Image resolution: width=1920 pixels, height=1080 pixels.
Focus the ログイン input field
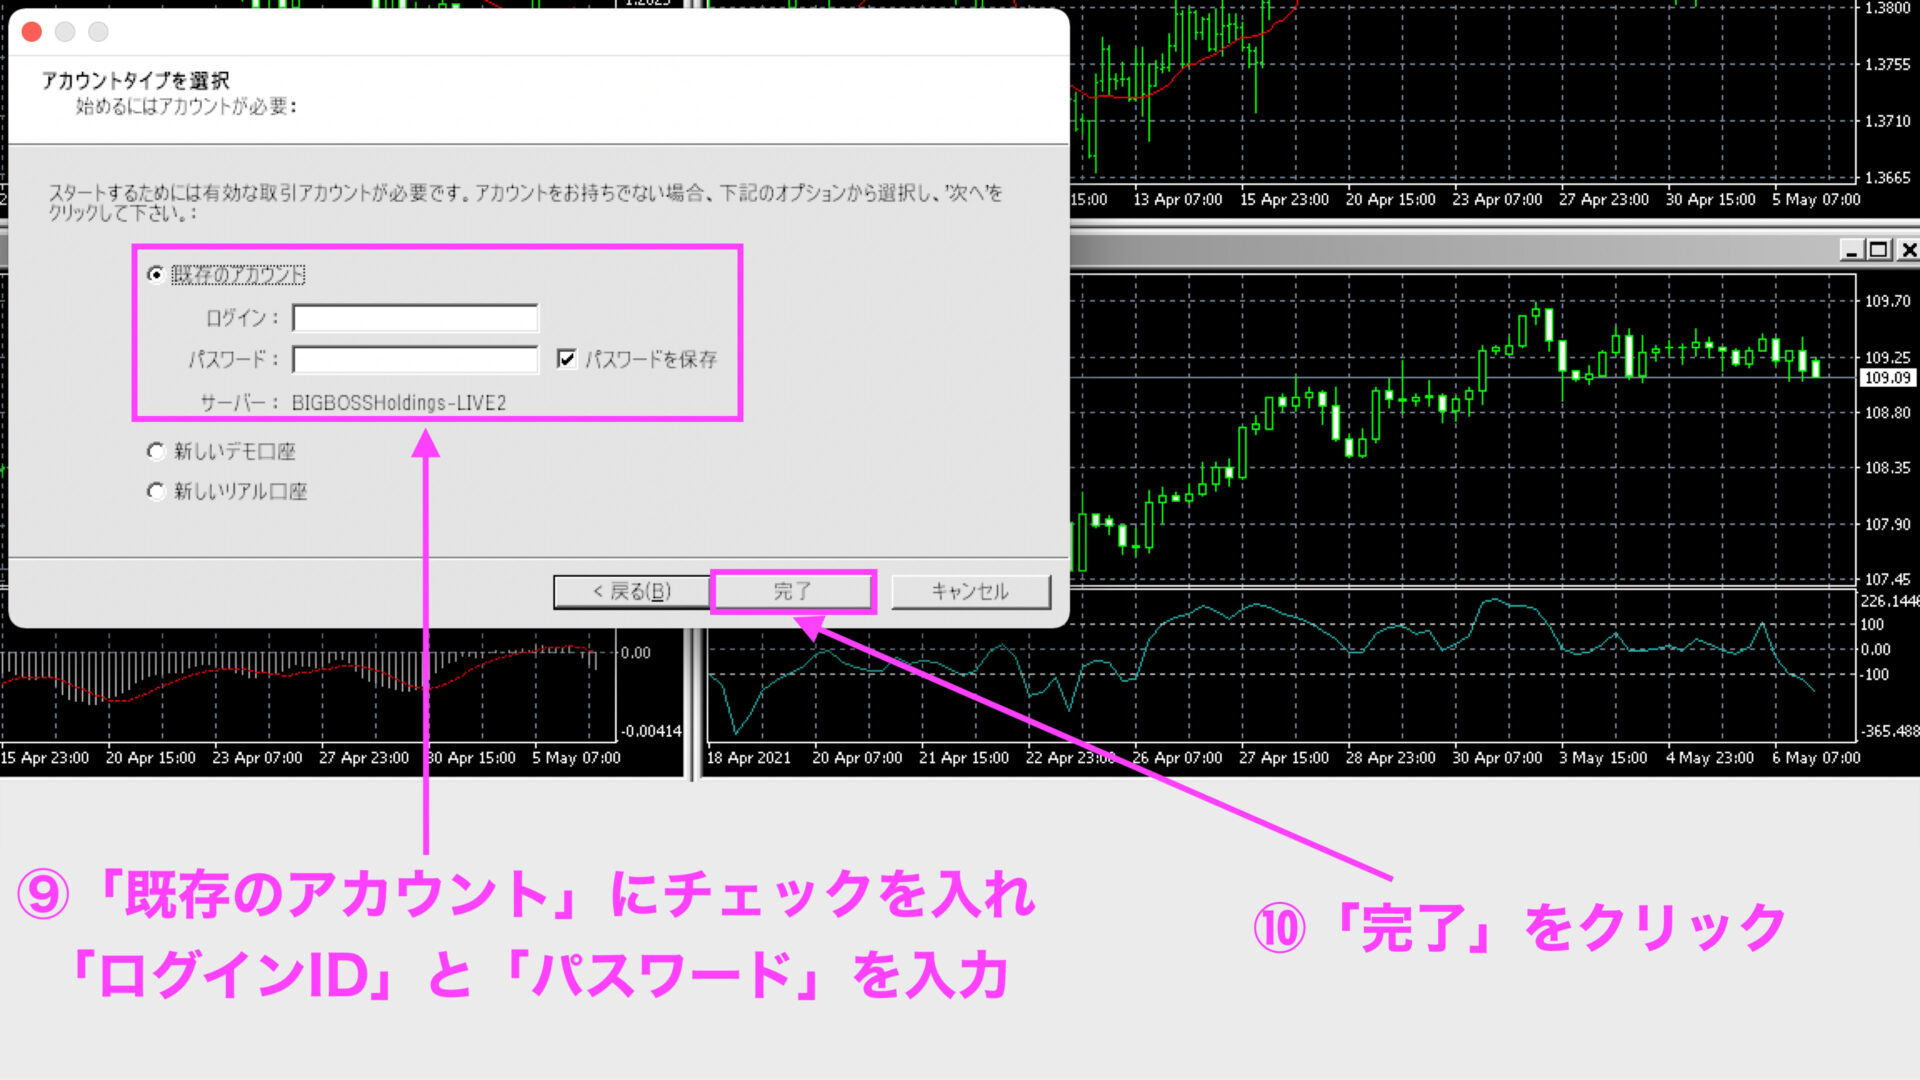tap(415, 318)
